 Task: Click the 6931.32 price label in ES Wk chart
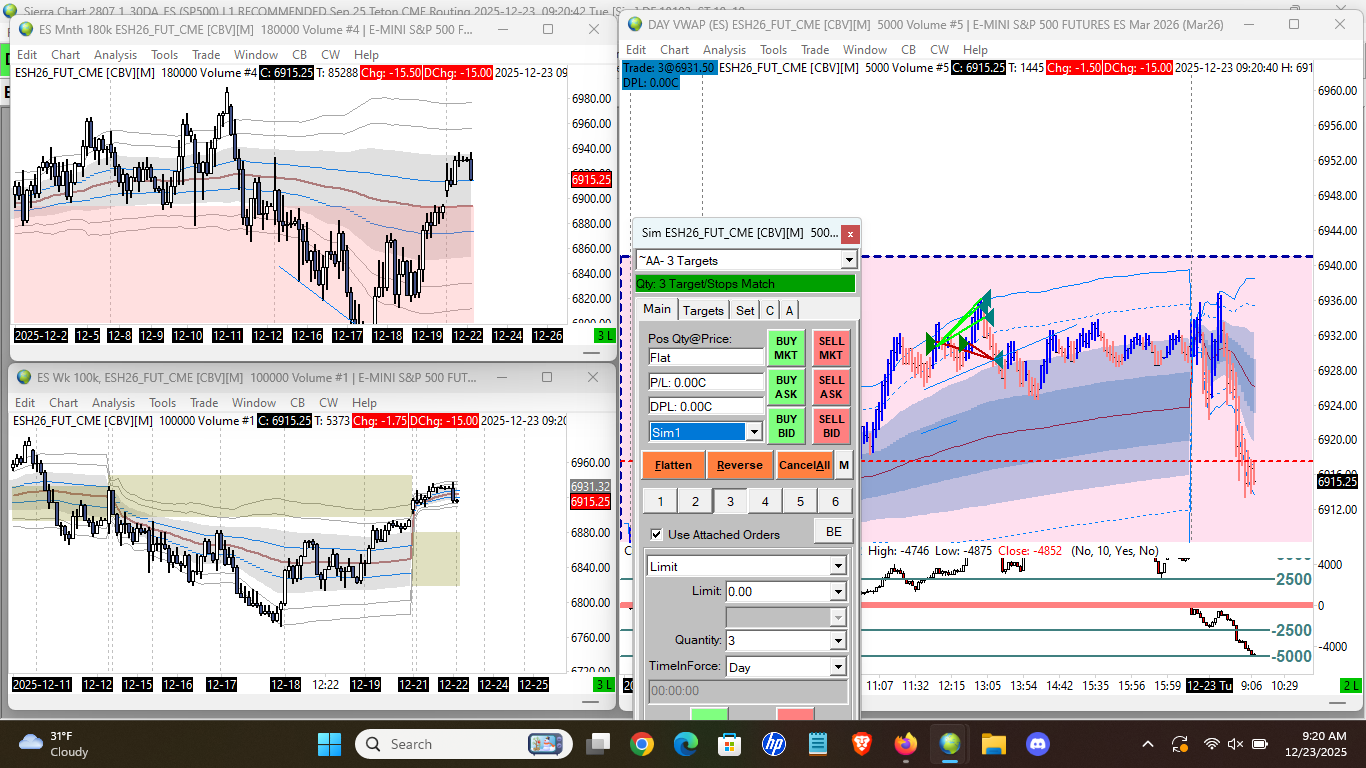click(x=590, y=486)
